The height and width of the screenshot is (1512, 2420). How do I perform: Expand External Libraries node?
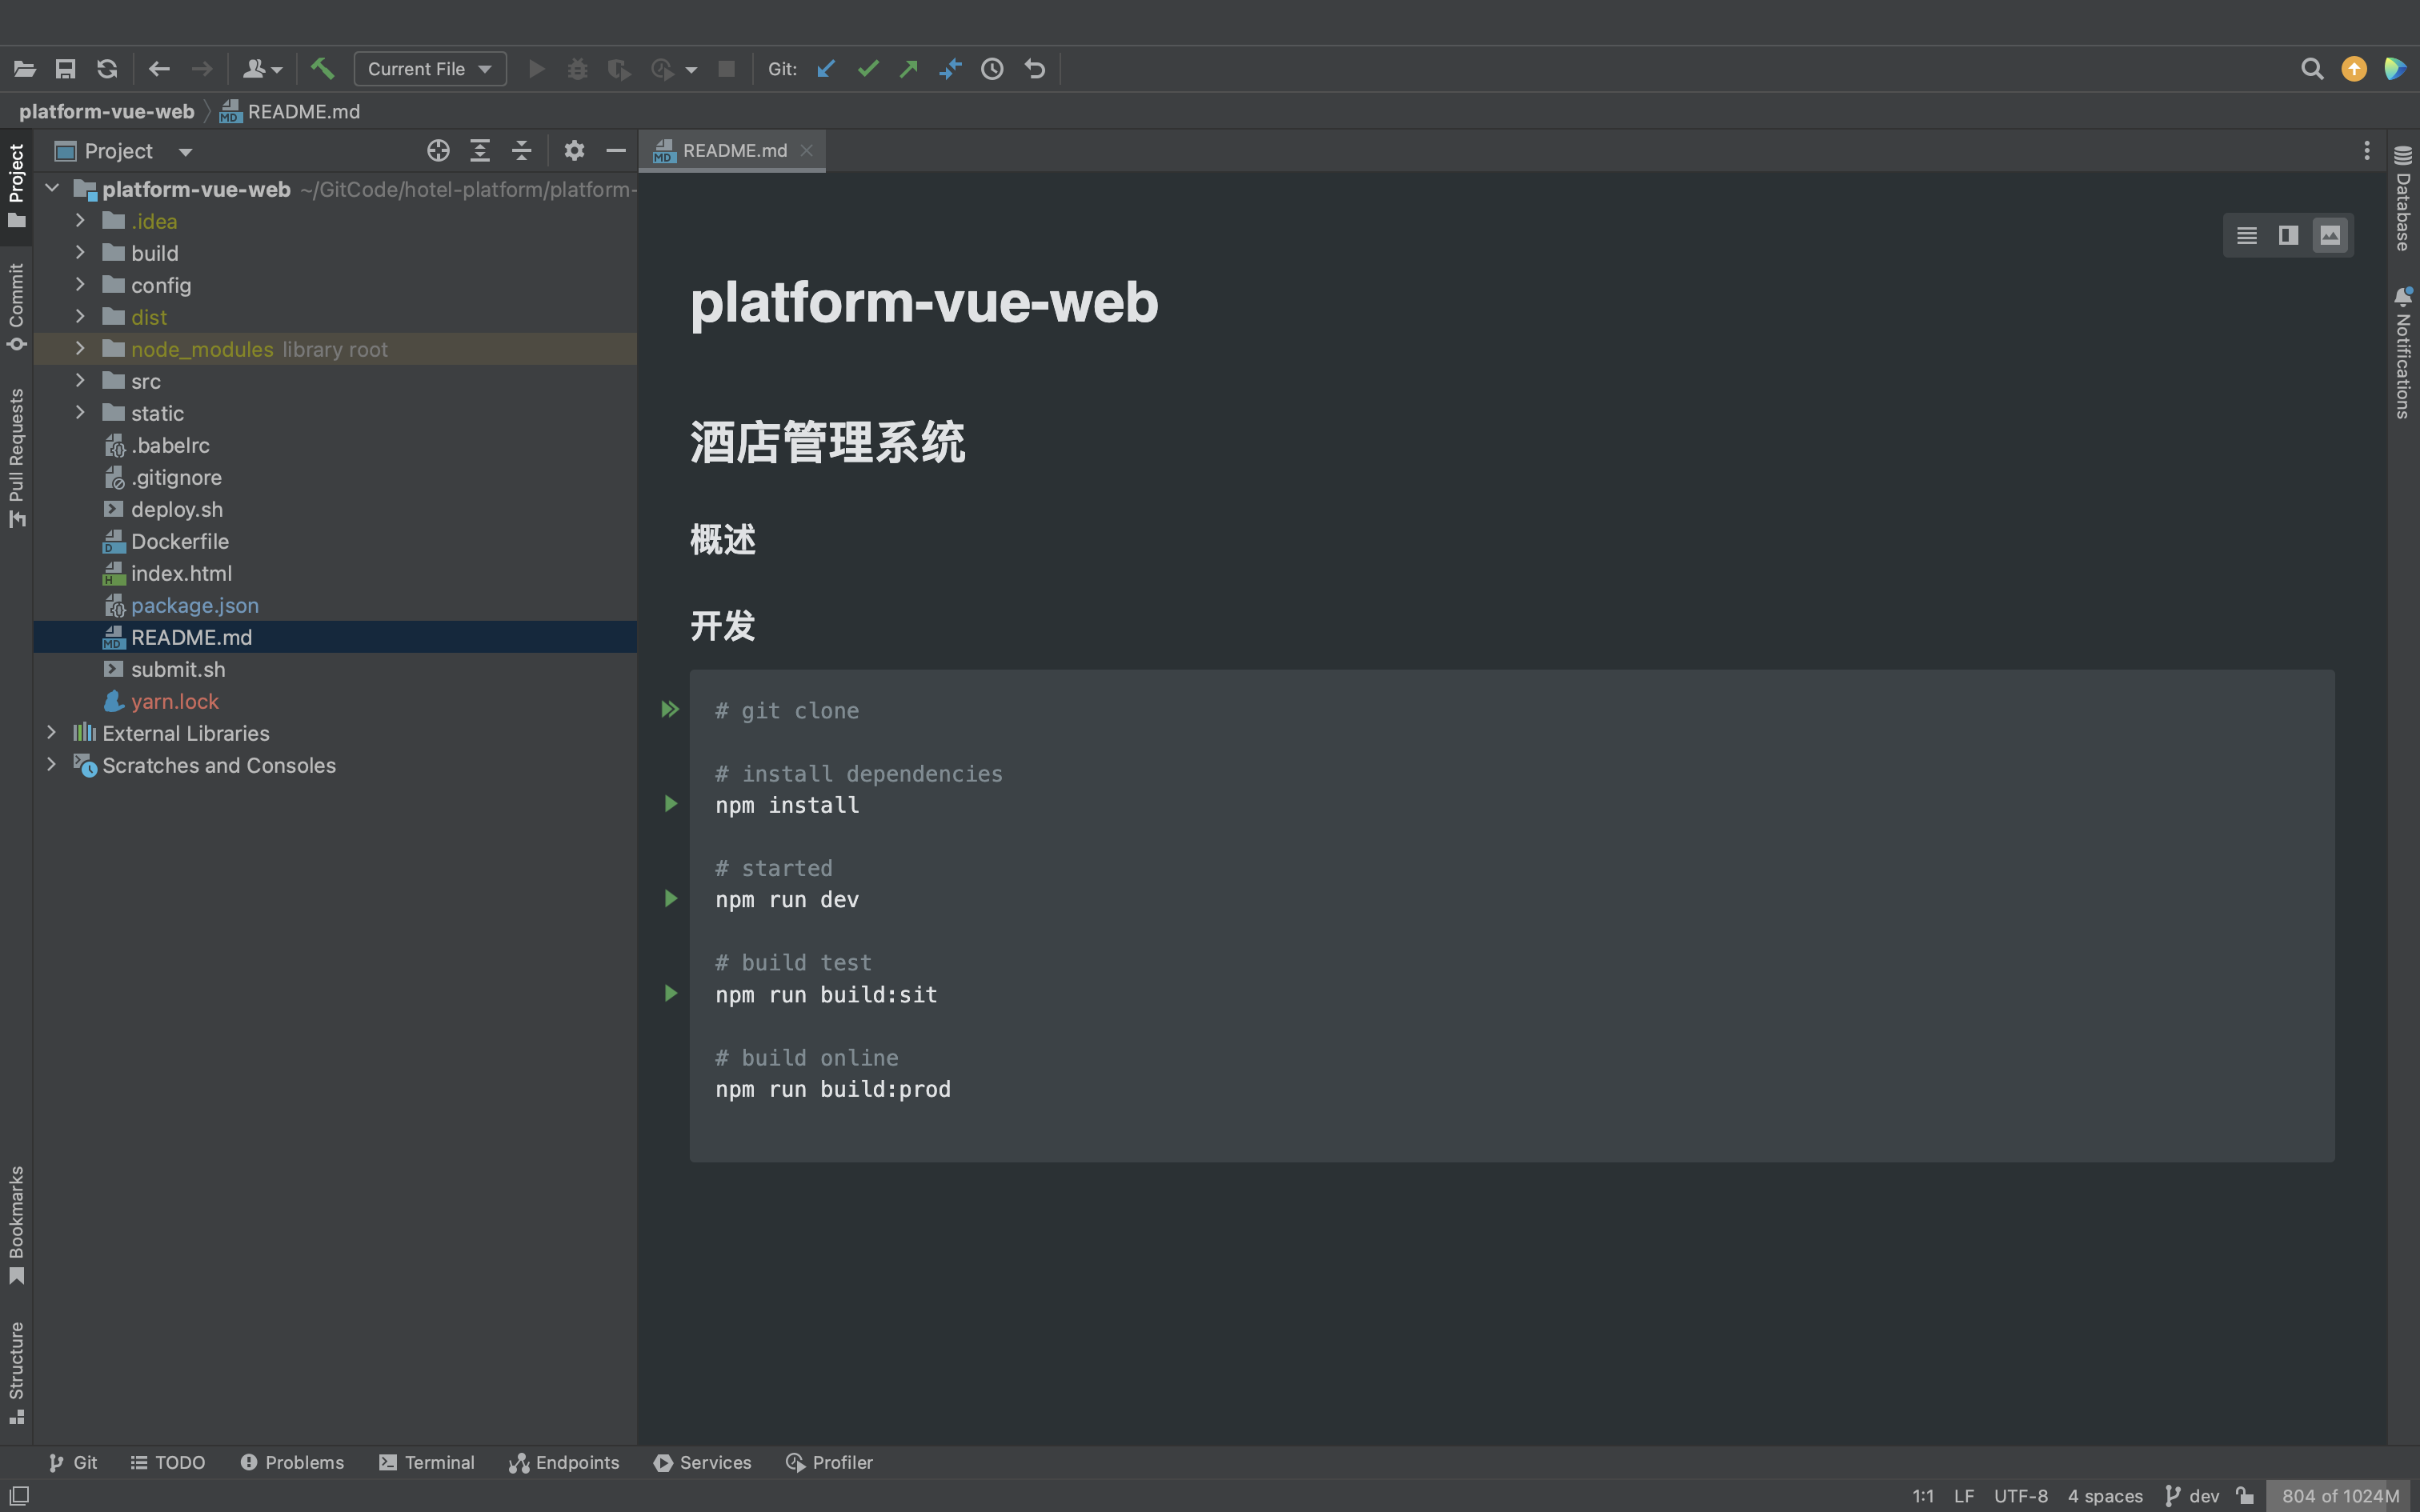(x=52, y=733)
